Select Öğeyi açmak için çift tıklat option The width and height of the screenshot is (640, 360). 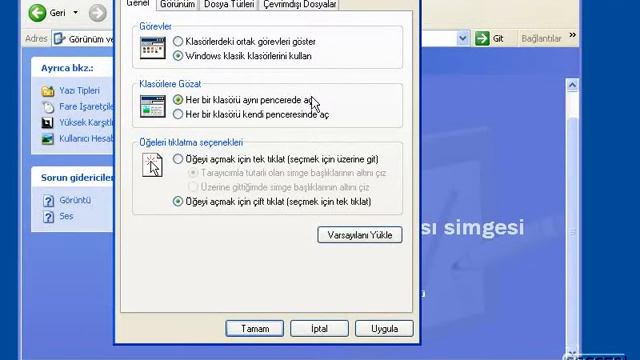click(272, 202)
